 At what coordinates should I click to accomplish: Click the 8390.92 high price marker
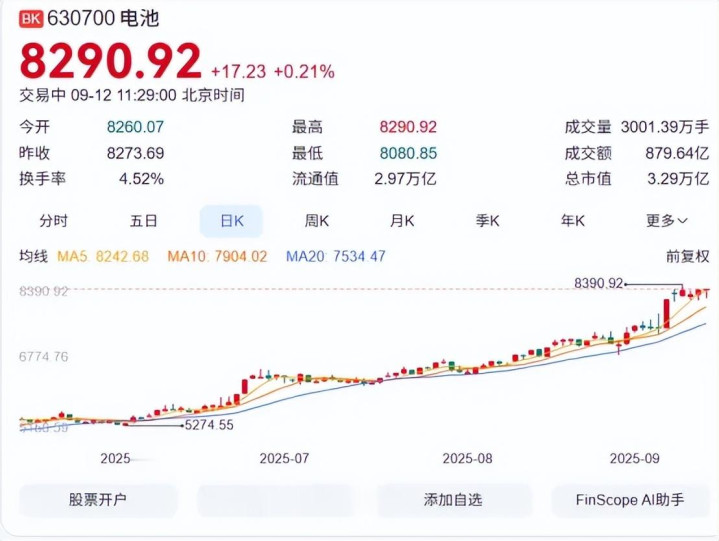[599, 284]
